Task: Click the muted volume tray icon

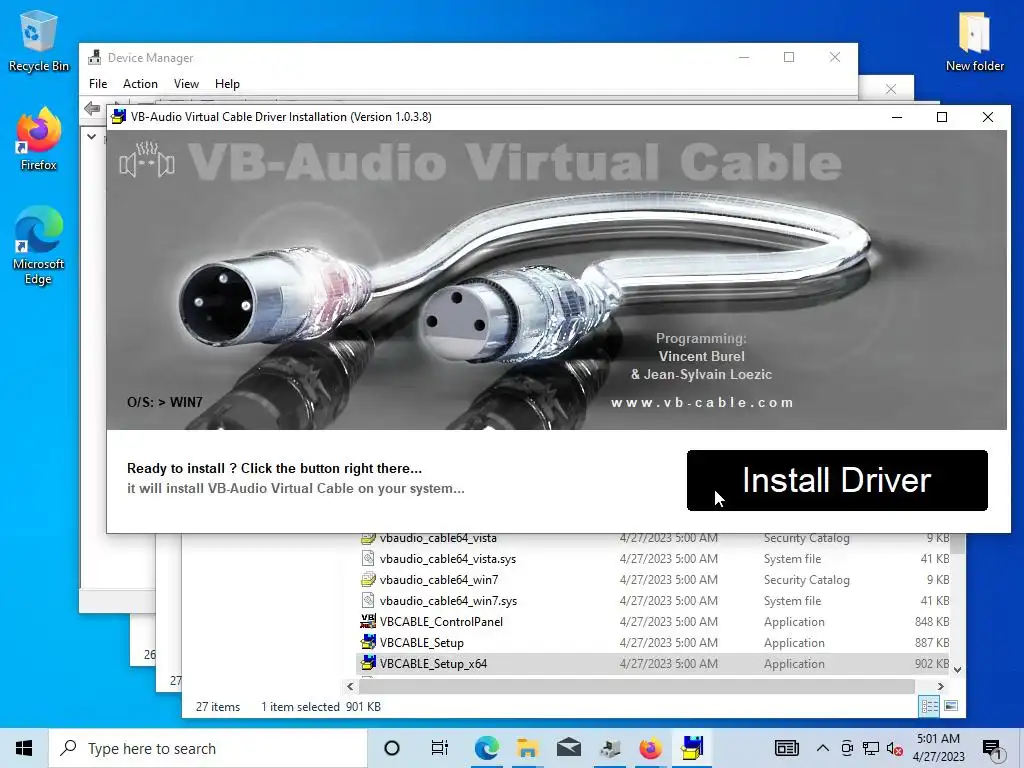Action: (x=894, y=748)
